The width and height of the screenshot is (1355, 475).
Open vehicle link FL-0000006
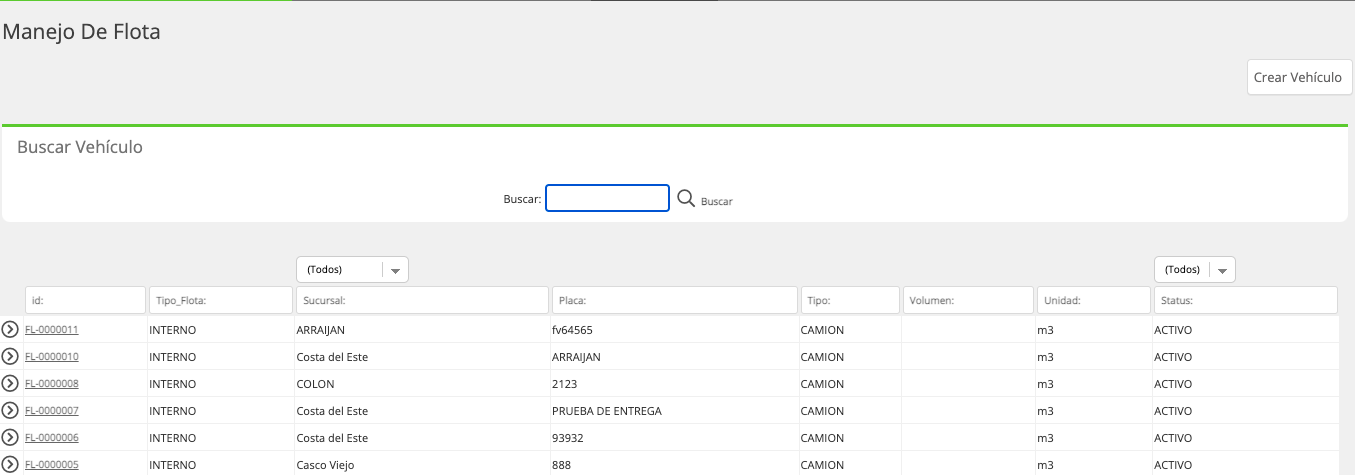[52, 437]
